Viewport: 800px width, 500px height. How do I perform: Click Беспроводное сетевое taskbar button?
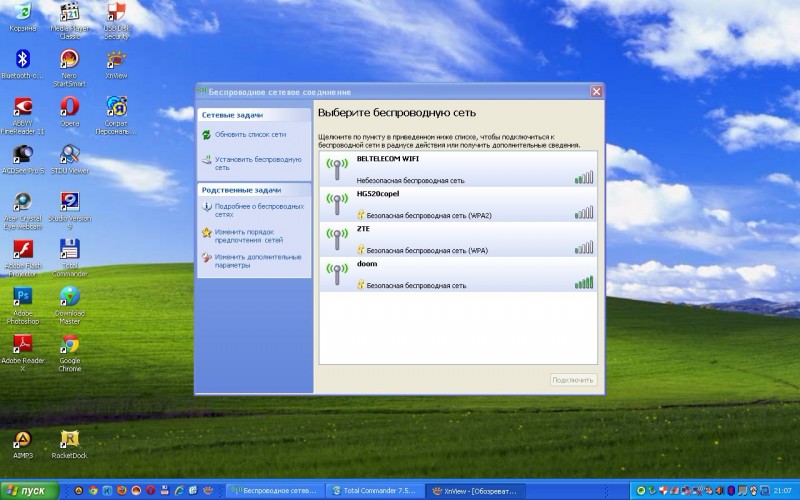coord(276,490)
